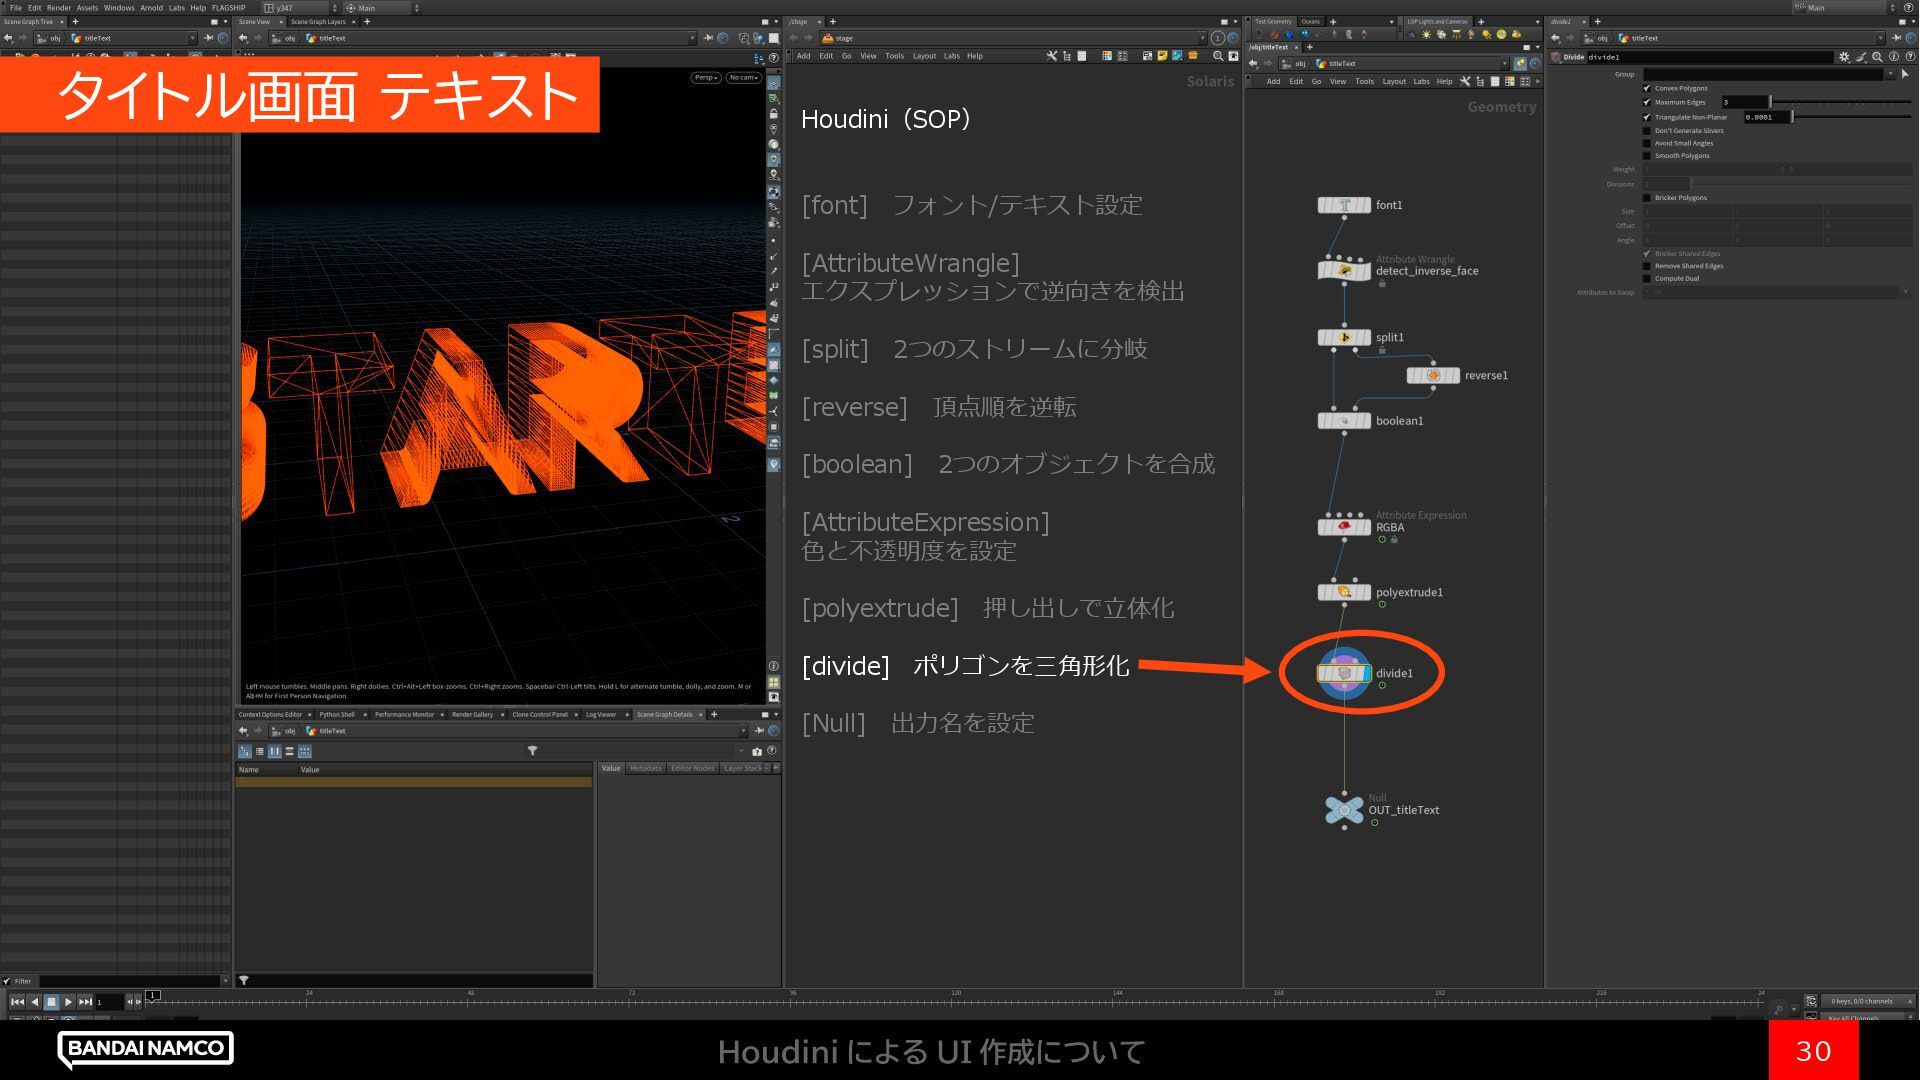Select the polyextrude1 node
The height and width of the screenshot is (1080, 1920).
(1344, 592)
